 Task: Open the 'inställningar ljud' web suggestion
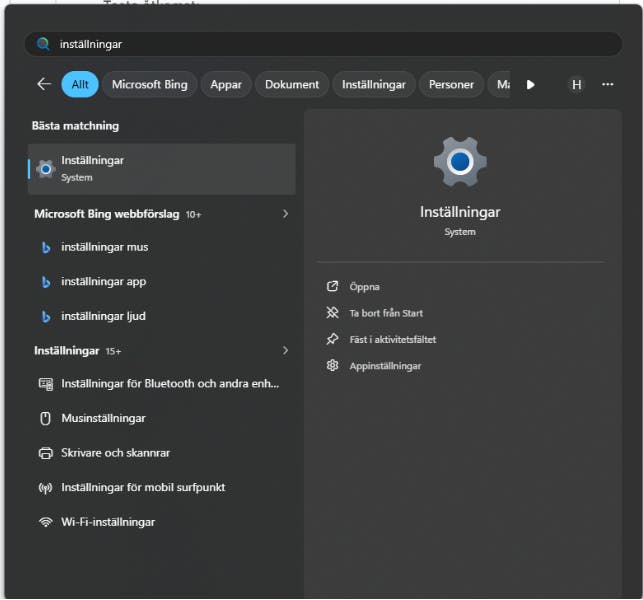click(103, 316)
